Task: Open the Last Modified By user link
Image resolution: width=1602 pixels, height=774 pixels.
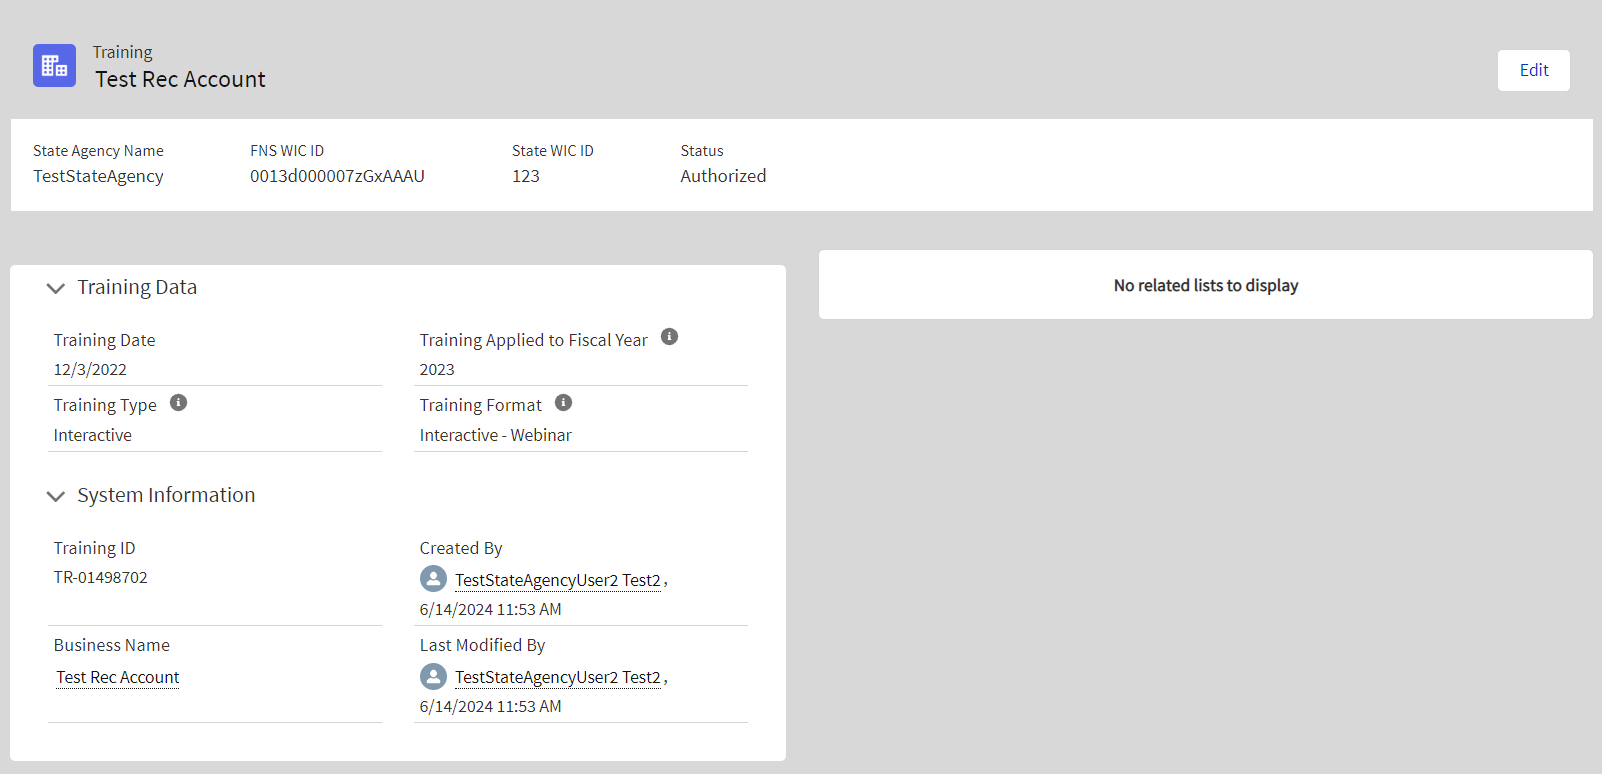Action: tap(557, 677)
